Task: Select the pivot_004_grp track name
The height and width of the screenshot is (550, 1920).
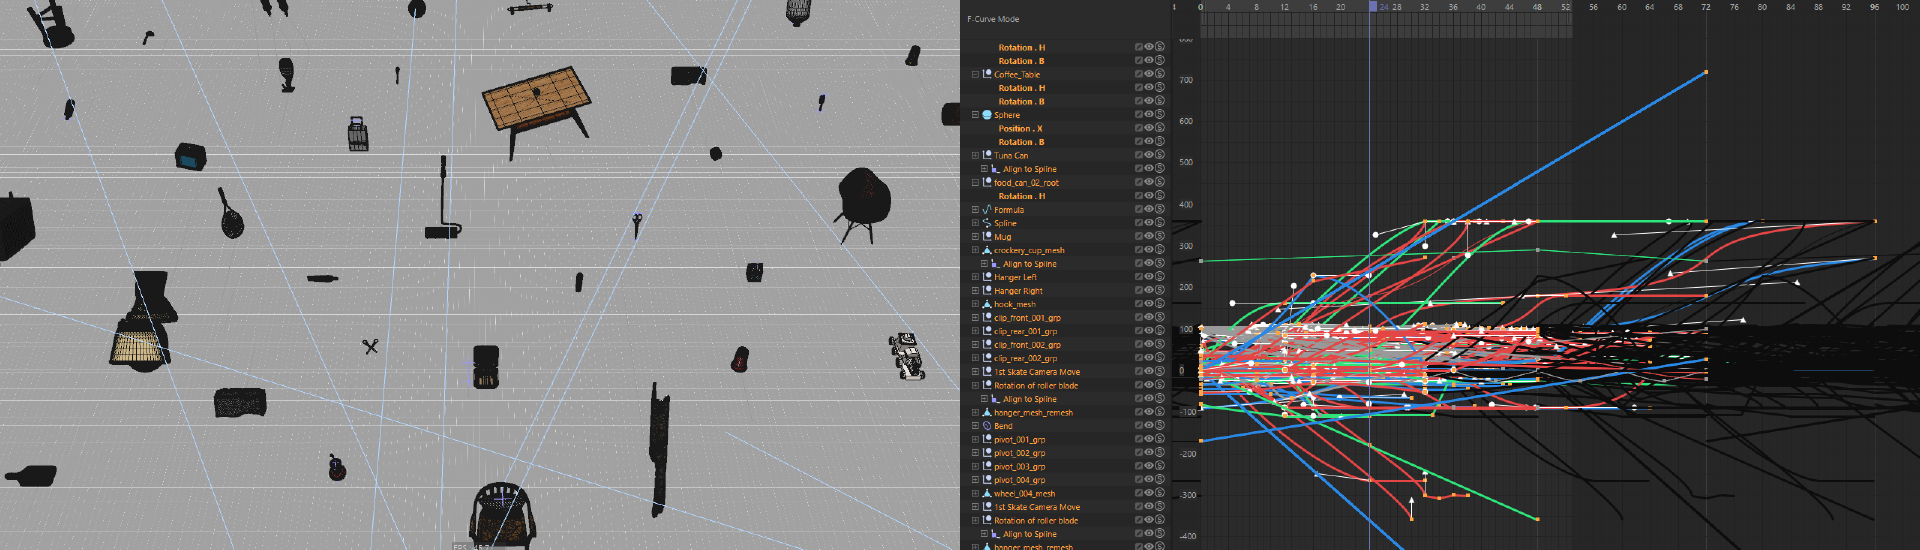Action: tap(1019, 480)
